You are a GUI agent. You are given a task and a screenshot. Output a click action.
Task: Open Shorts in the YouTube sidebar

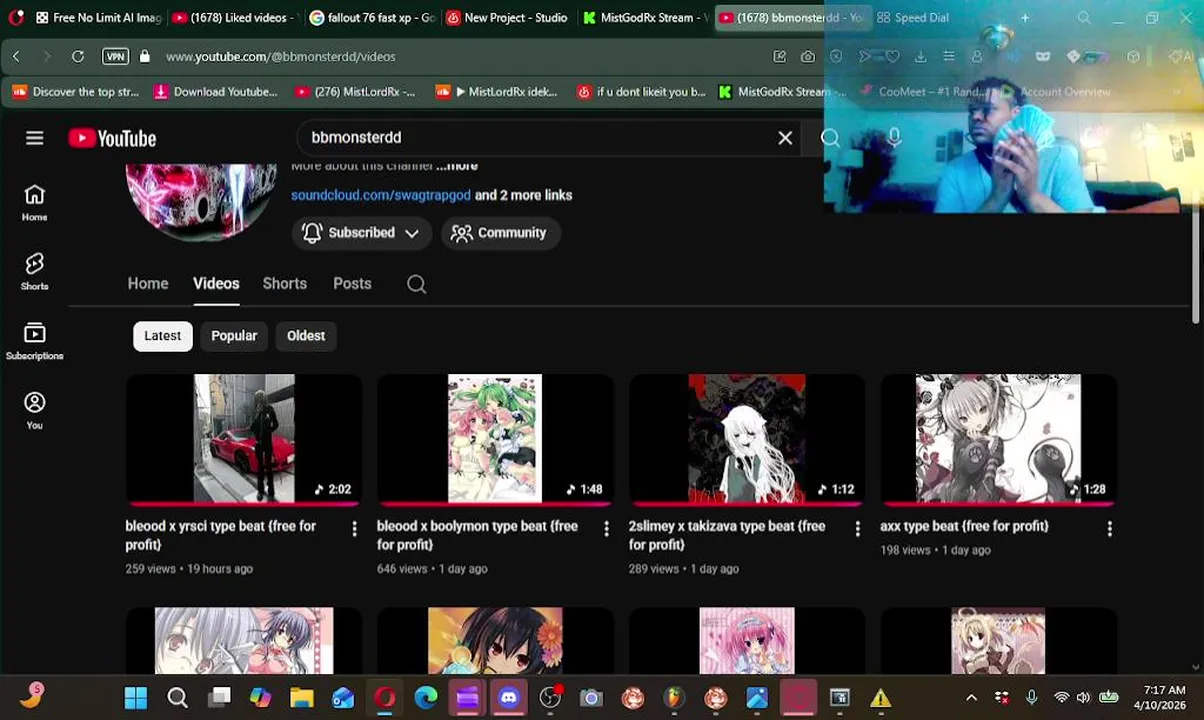(34, 271)
